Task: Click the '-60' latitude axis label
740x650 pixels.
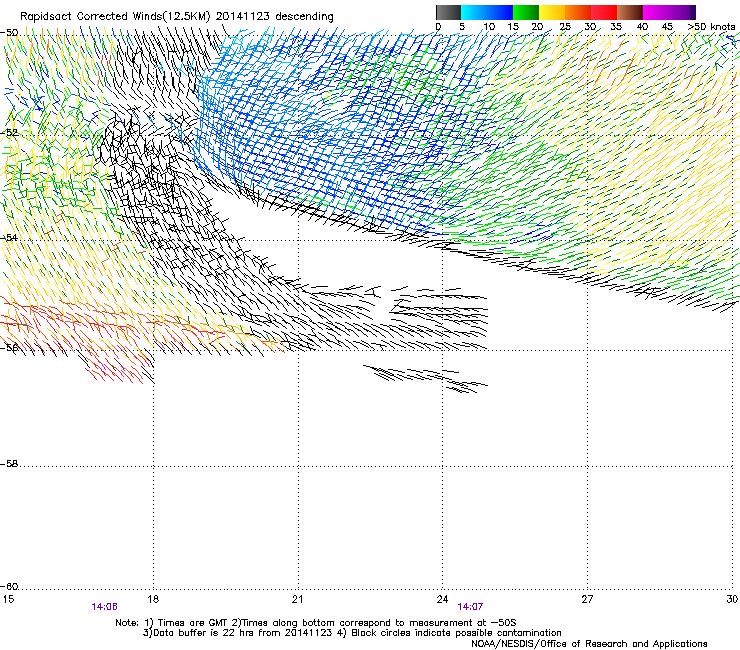Action: pos(9,586)
